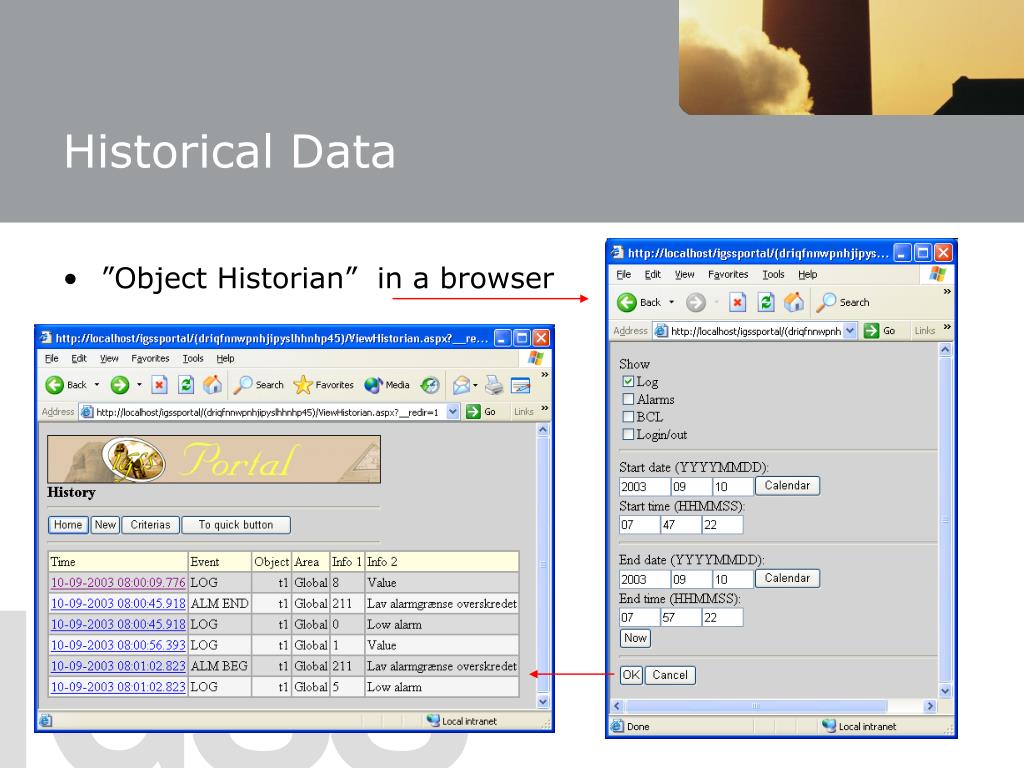Open address dropdown in History window
1024x768 pixels.
pos(453,412)
